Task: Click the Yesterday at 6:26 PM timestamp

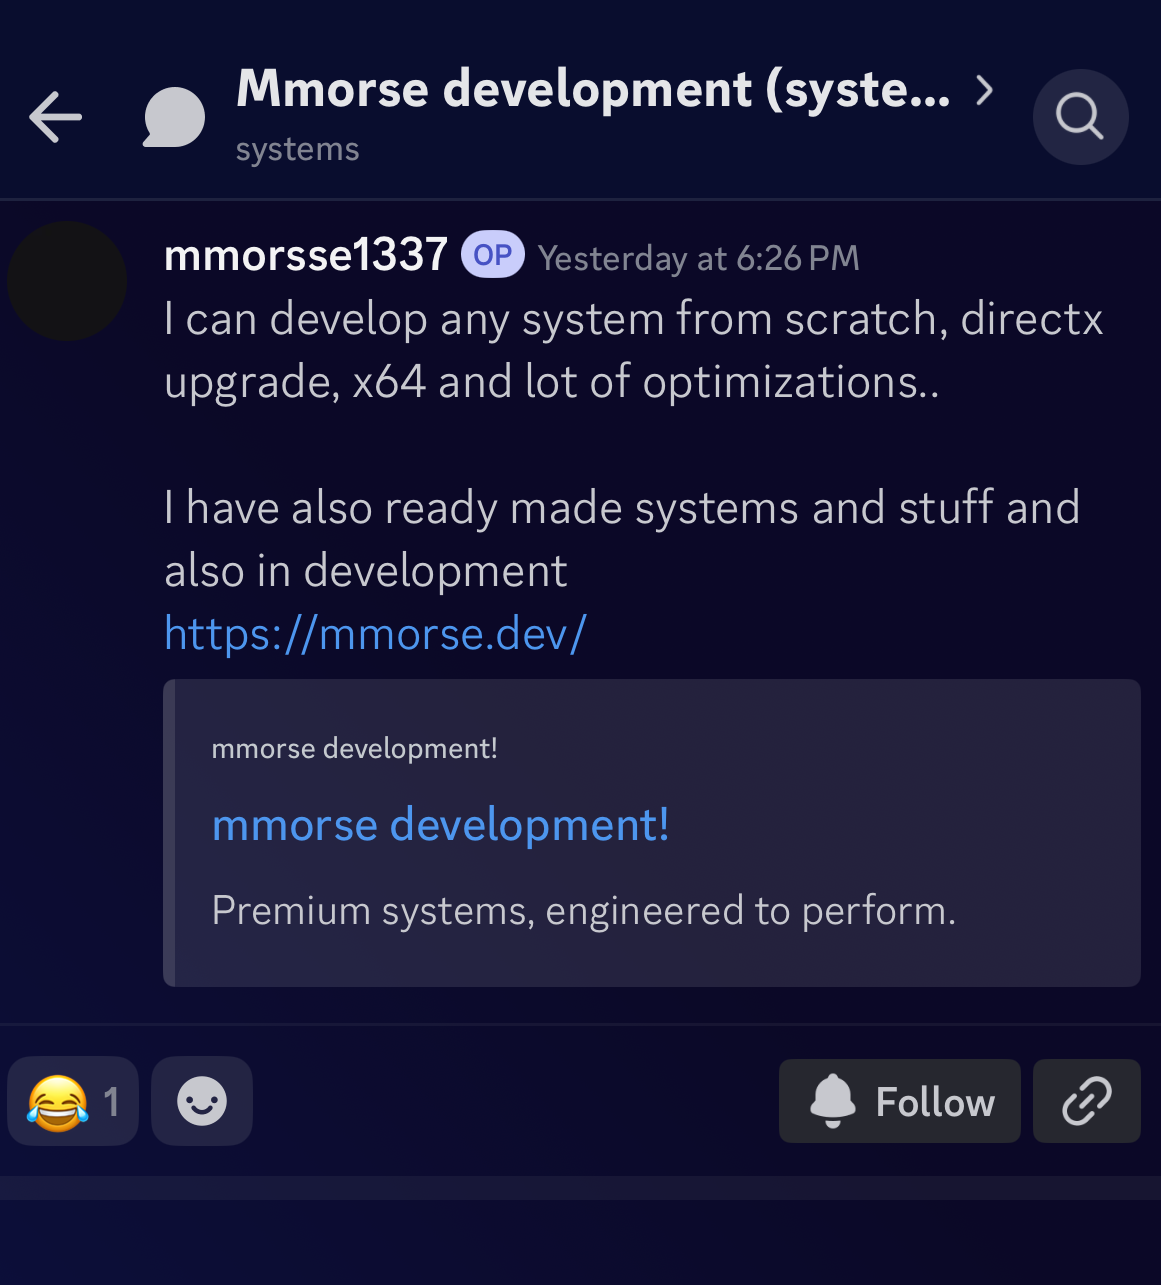Action: [x=699, y=258]
